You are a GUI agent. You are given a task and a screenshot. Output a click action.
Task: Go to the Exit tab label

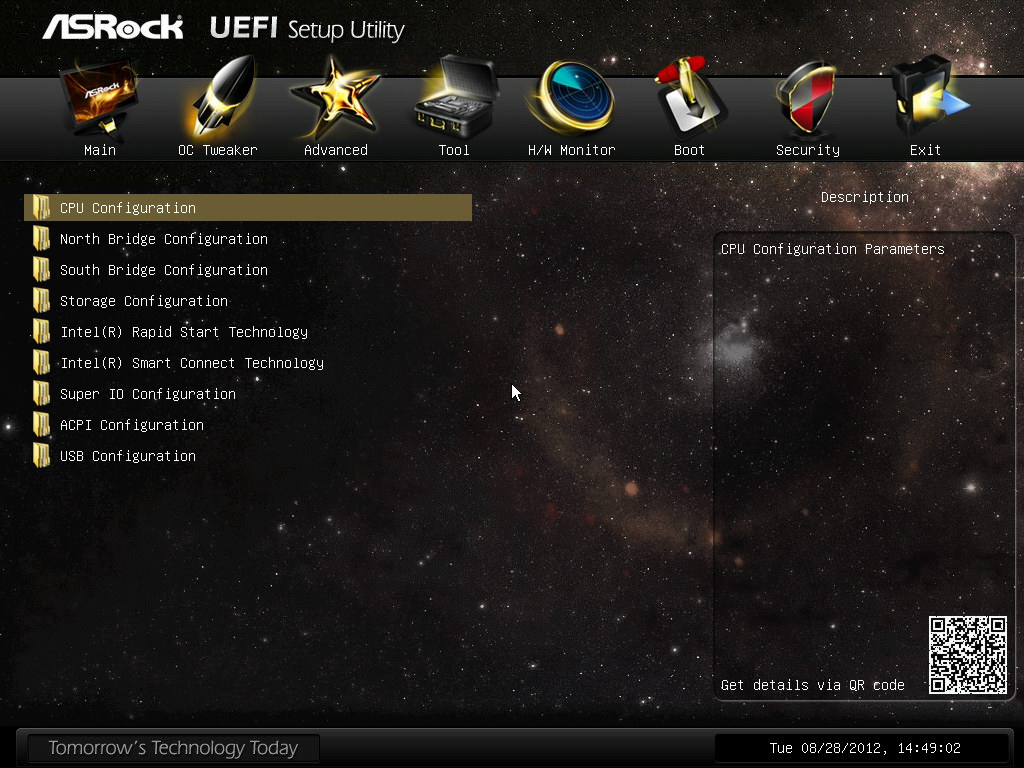tap(925, 150)
